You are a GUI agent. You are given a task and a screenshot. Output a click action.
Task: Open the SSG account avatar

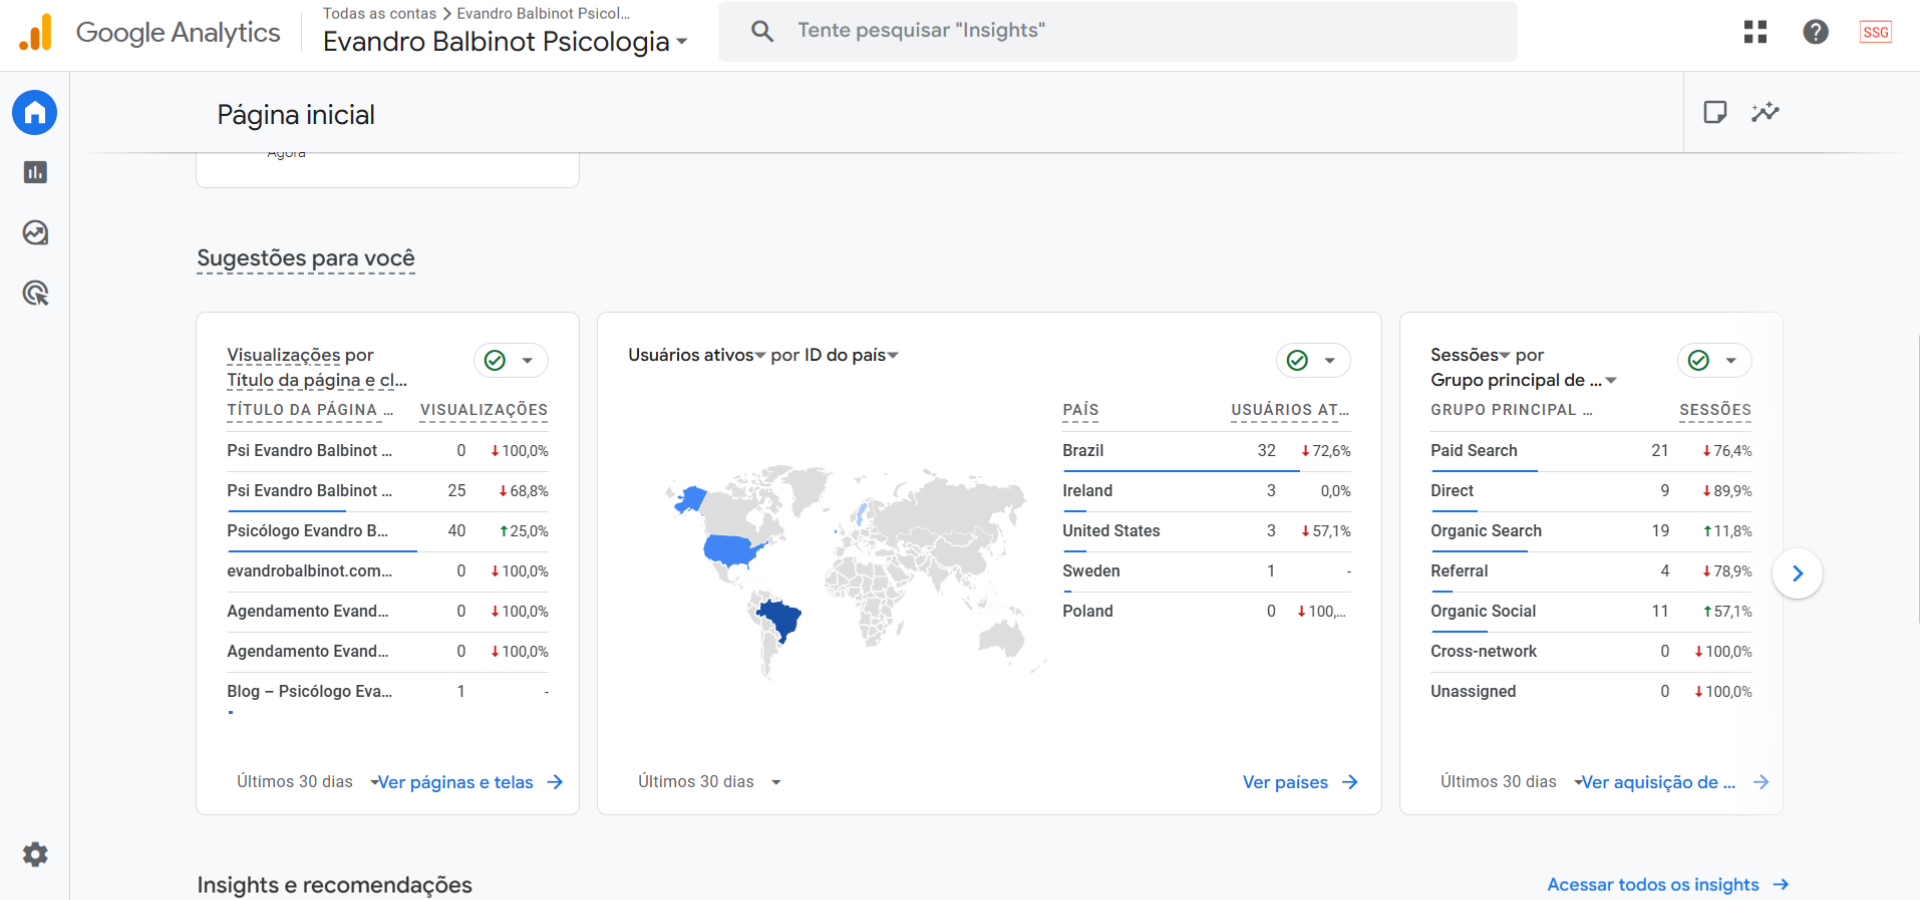click(x=1876, y=32)
